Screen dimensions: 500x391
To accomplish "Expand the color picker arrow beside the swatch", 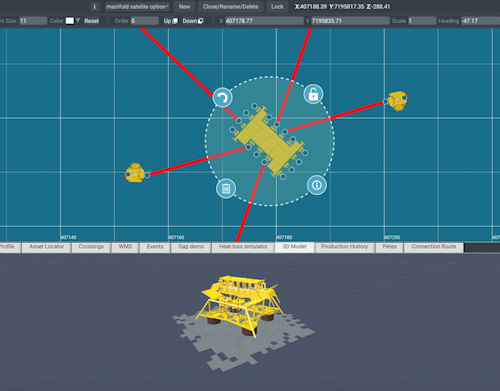I will coord(78,21).
